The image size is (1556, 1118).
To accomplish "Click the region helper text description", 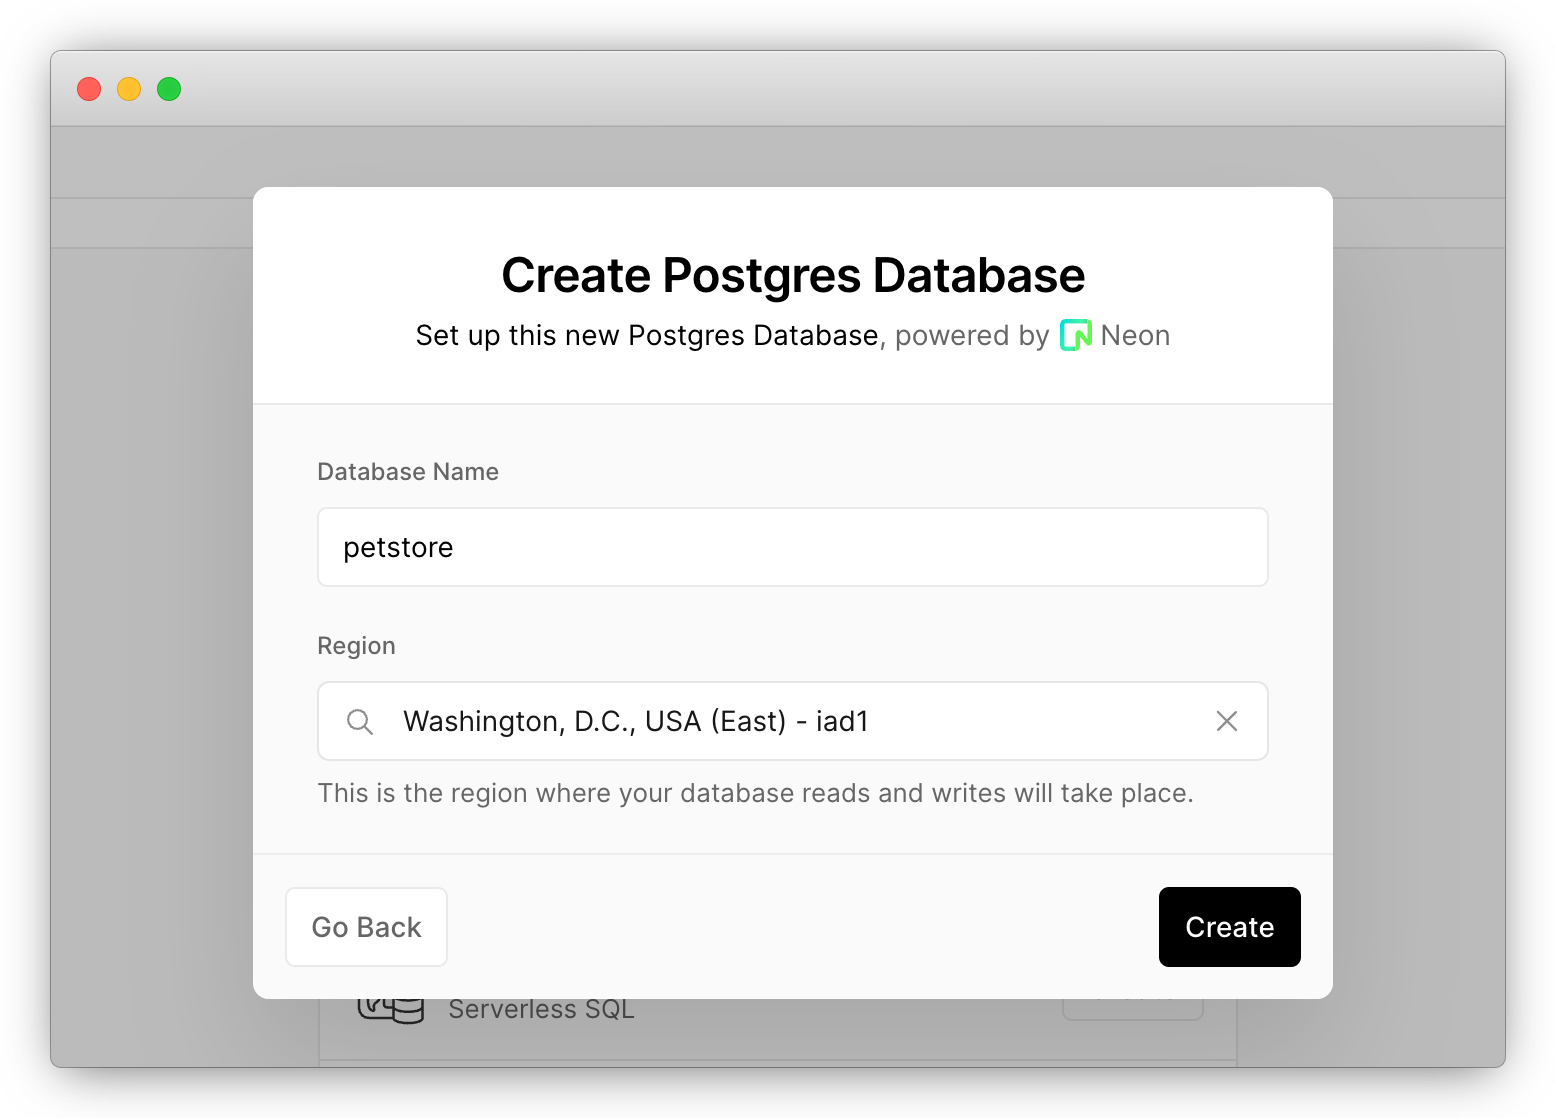I will [x=756, y=793].
